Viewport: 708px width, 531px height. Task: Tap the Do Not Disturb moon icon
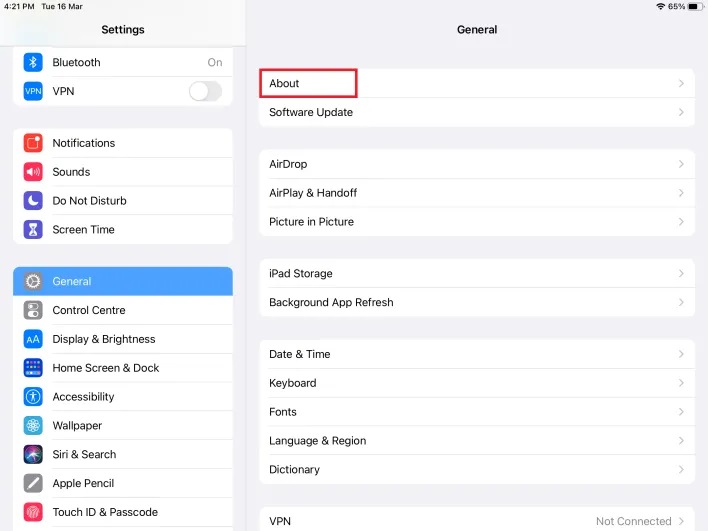coord(33,201)
